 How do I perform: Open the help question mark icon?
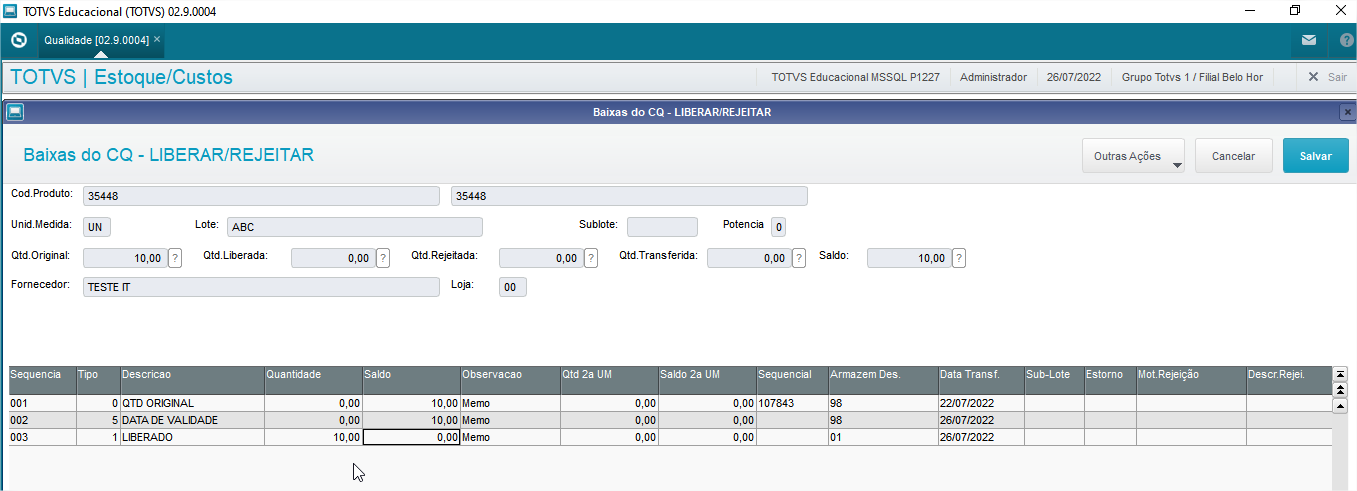pyautogui.click(x=1346, y=40)
